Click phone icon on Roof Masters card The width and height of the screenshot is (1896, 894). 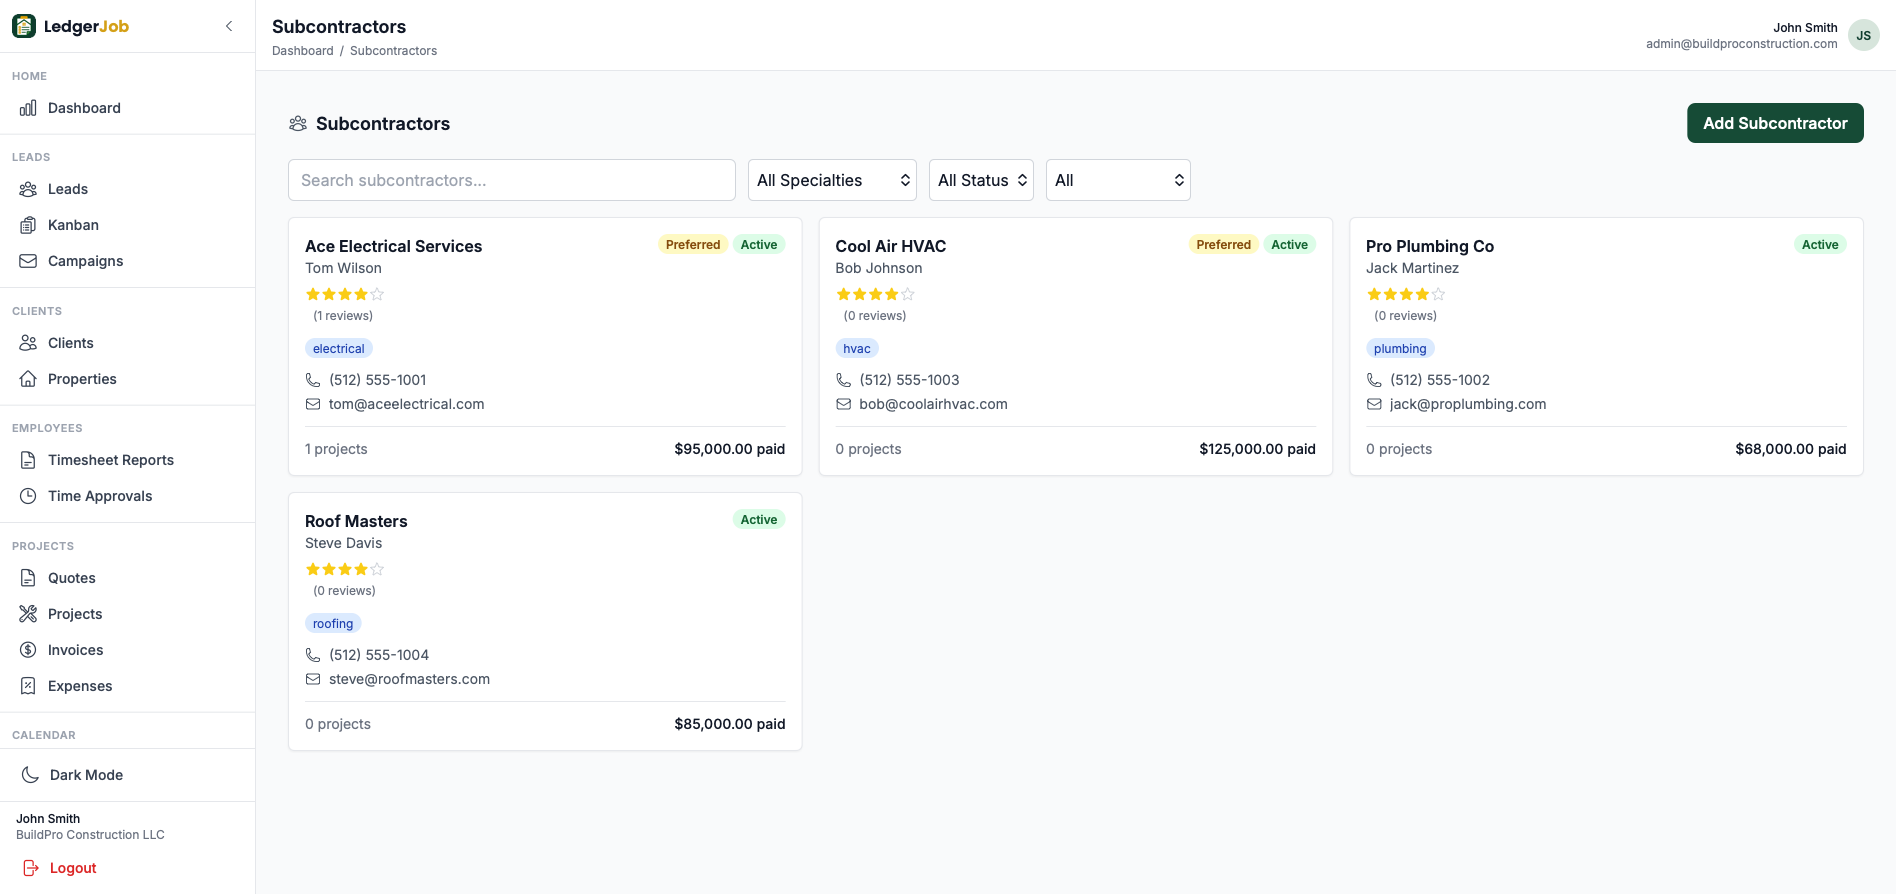point(313,655)
